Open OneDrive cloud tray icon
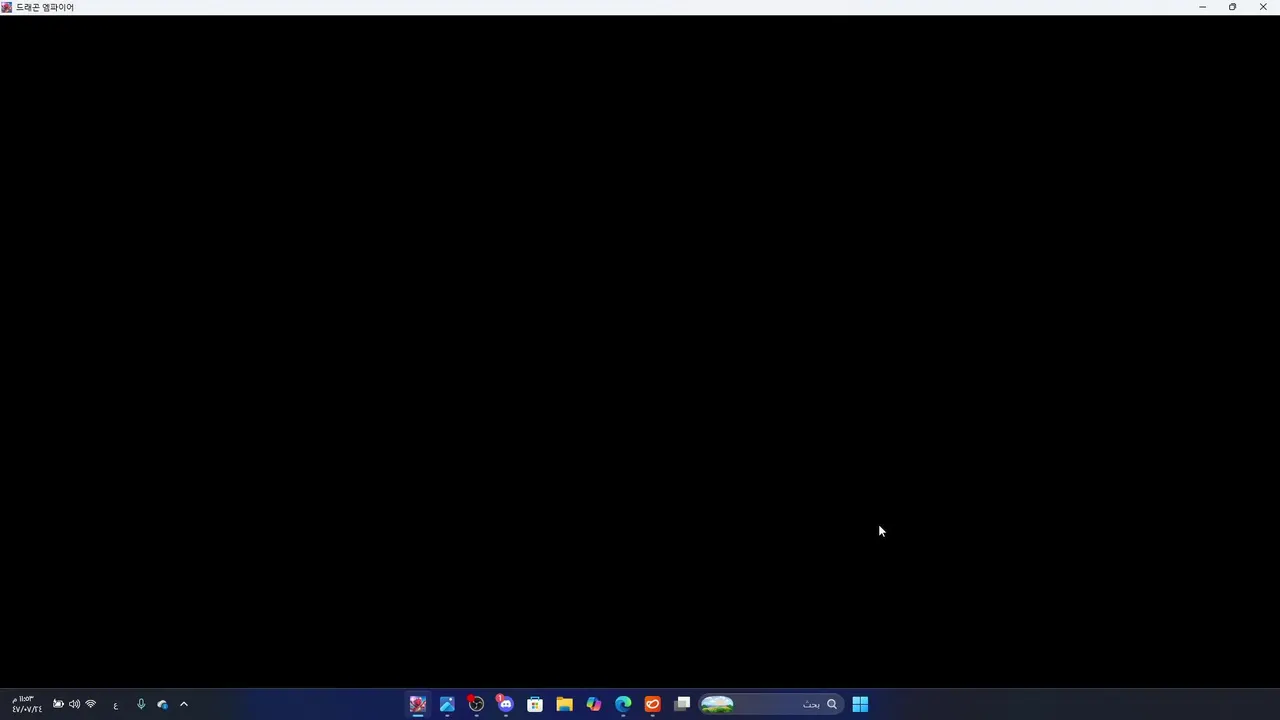This screenshot has height=720, width=1280. point(162,704)
